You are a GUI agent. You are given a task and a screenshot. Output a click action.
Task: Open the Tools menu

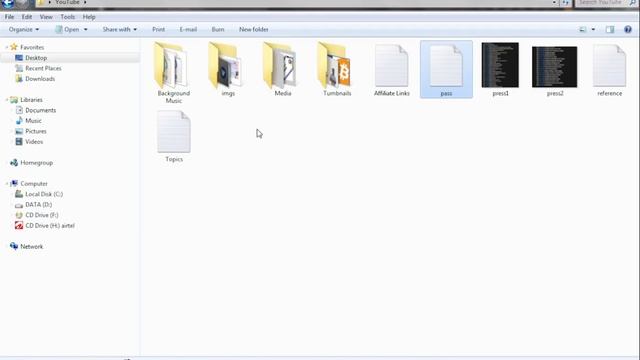click(67, 17)
